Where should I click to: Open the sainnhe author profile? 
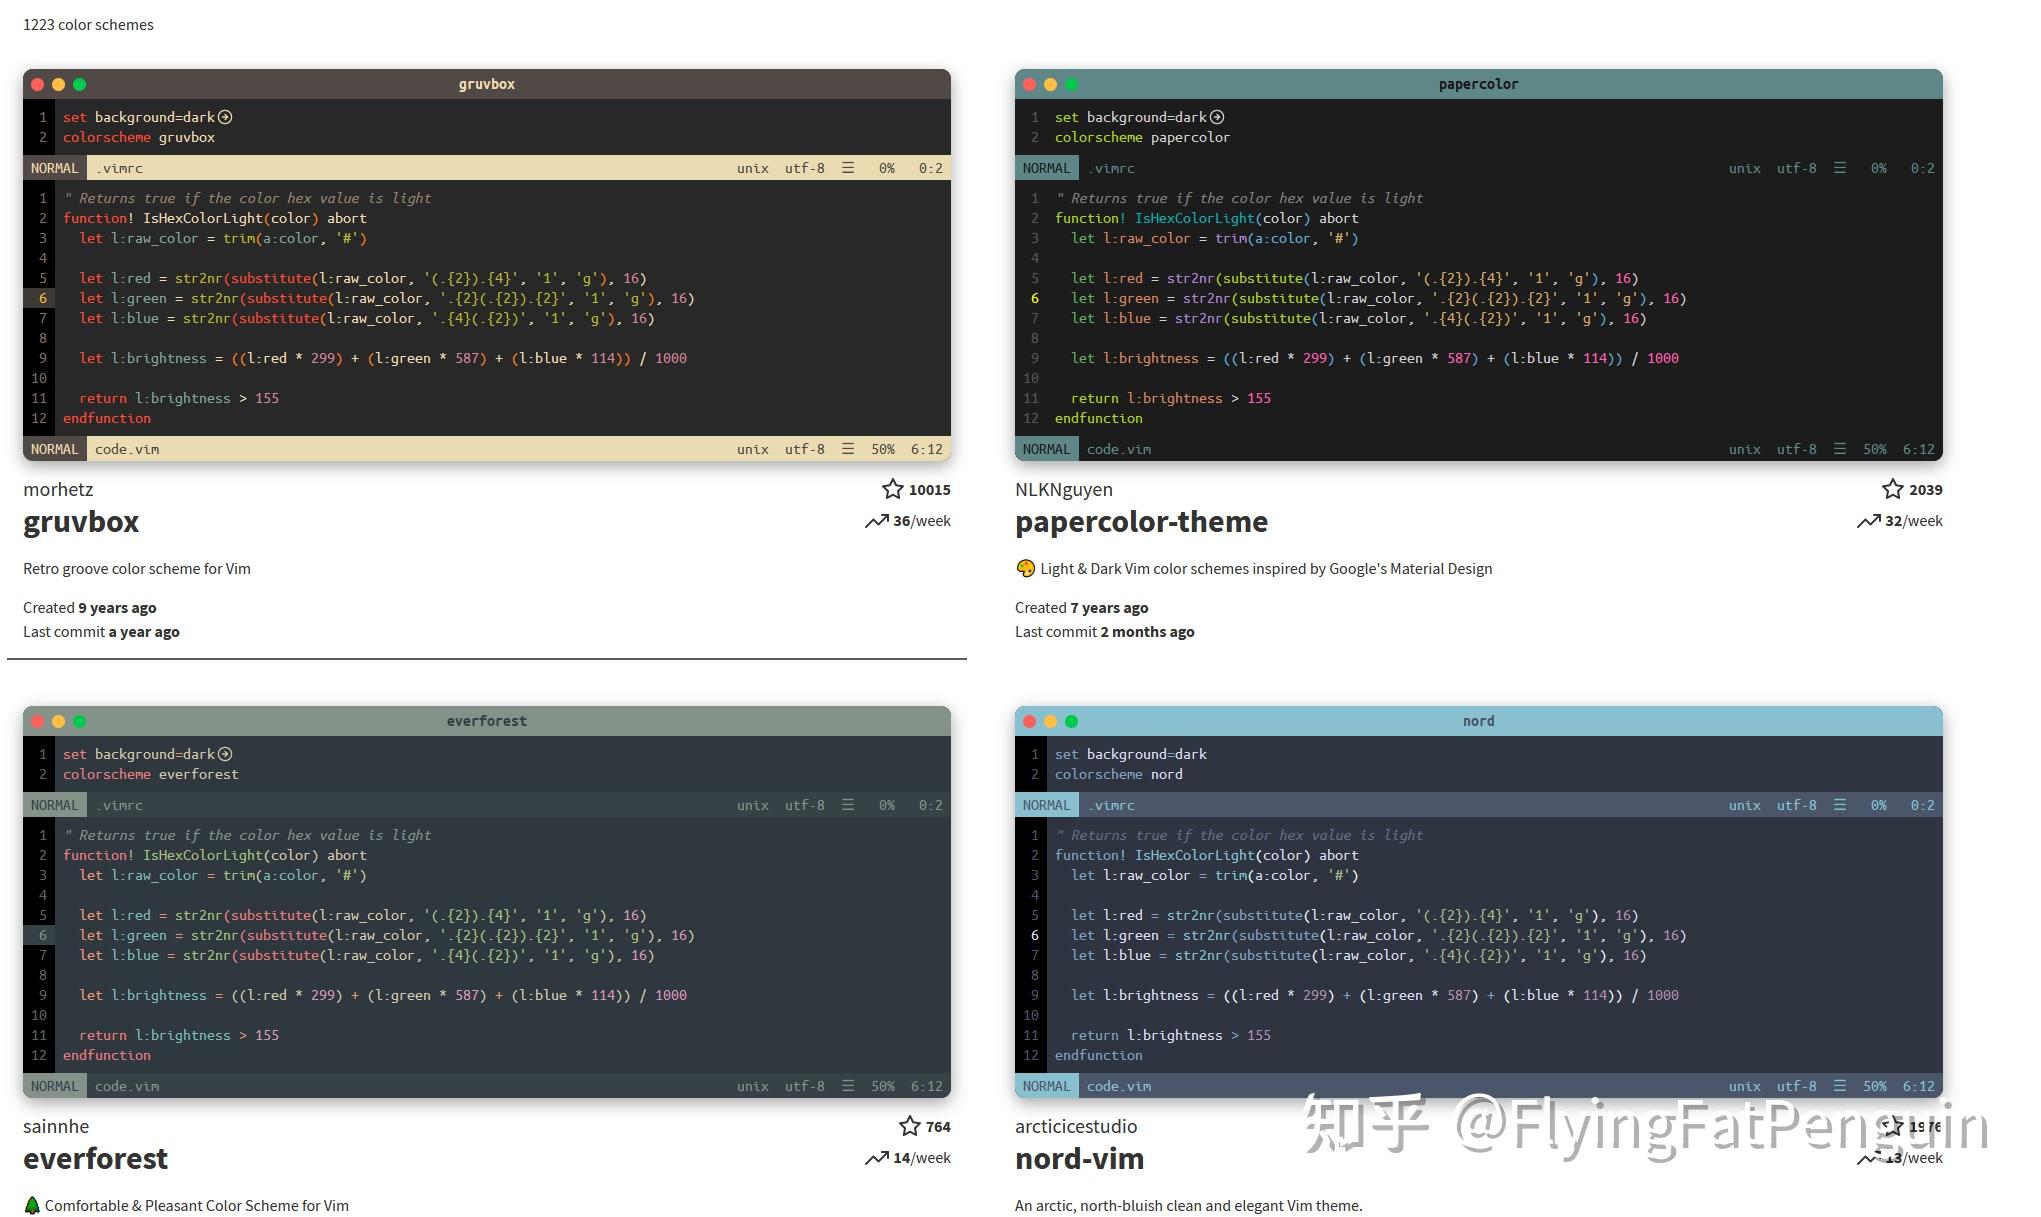[56, 1126]
